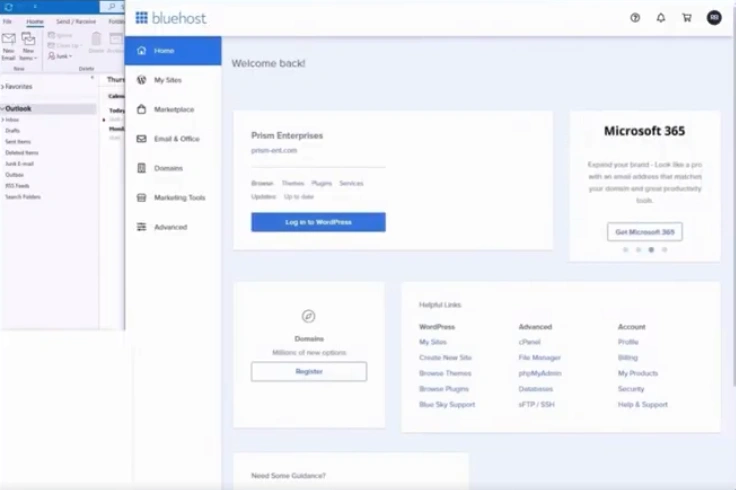Click the sliders icon beside Advanced
The height and width of the screenshot is (490, 736).
pos(141,227)
